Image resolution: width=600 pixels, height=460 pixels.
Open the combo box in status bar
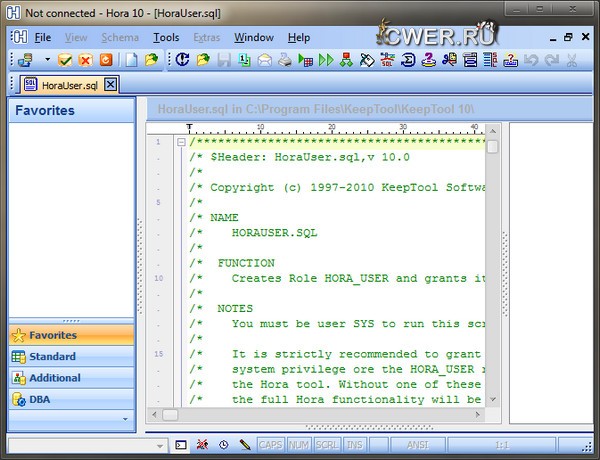(x=158, y=443)
